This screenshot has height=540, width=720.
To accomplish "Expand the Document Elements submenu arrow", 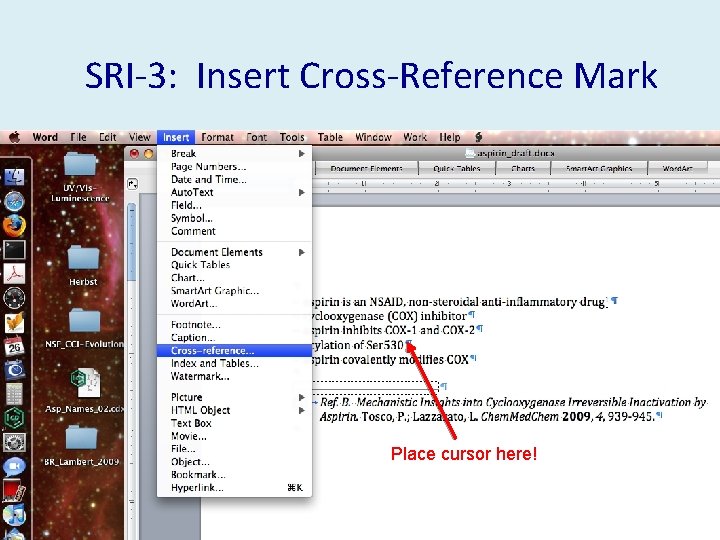I will (301, 252).
